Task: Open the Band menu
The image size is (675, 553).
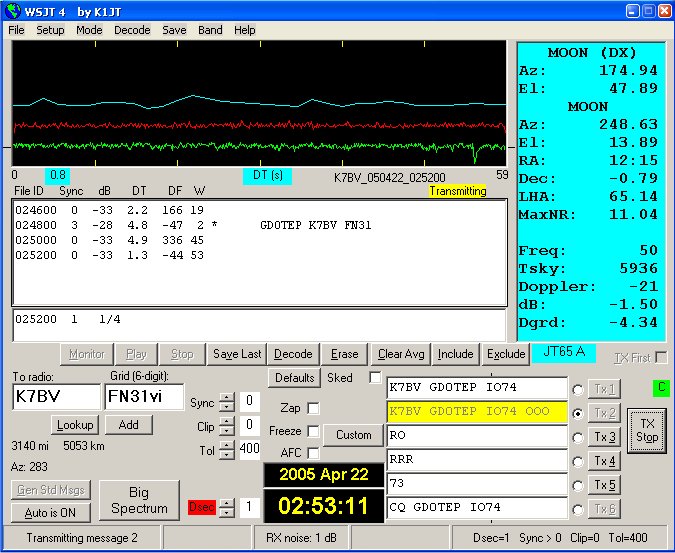Action: (x=210, y=30)
